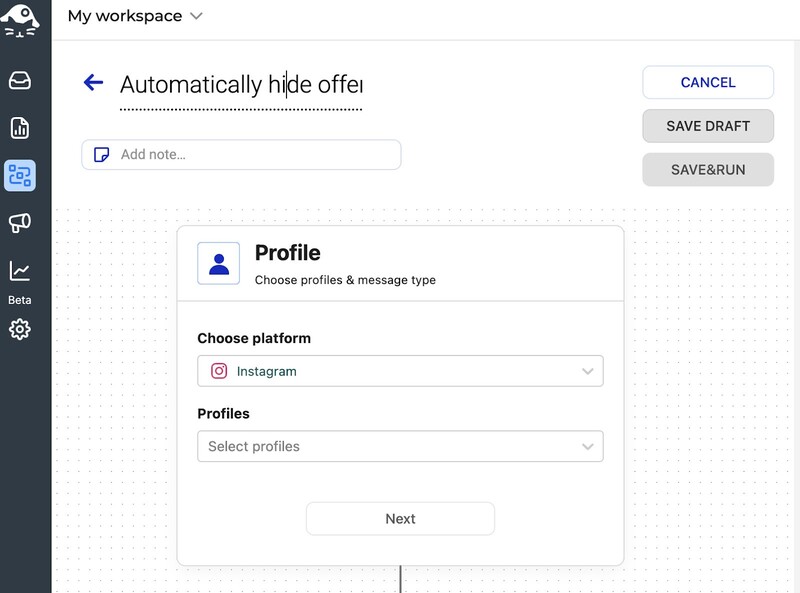The image size is (800, 593).
Task: Click the Add note field
Action: (241, 155)
